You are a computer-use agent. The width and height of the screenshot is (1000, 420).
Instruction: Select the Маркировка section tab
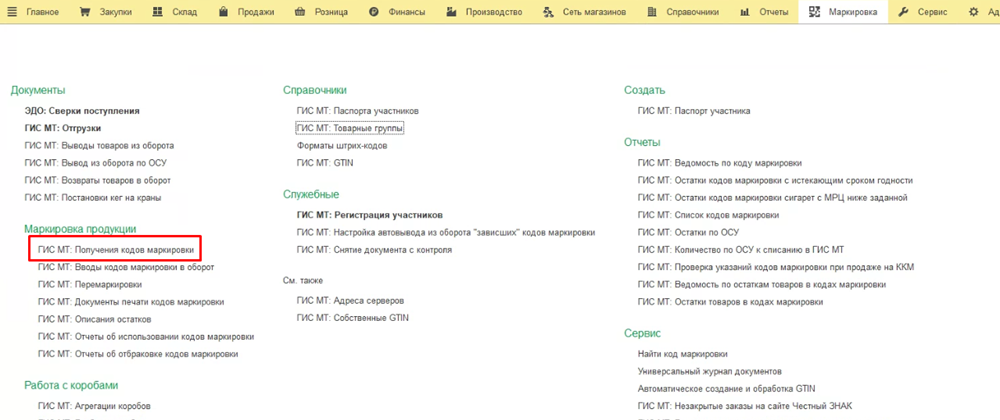pyautogui.click(x=843, y=12)
